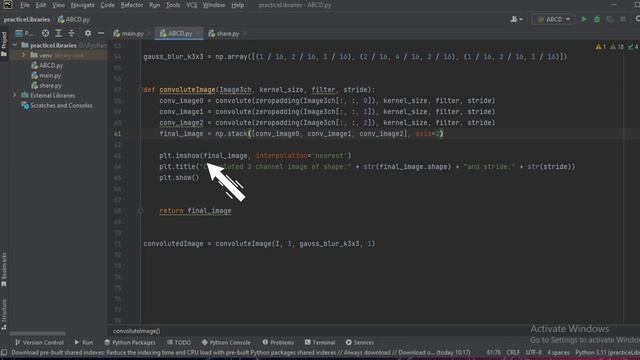
Task: Click the convoluteImage() breadcrumb below editor
Action: click(136, 331)
